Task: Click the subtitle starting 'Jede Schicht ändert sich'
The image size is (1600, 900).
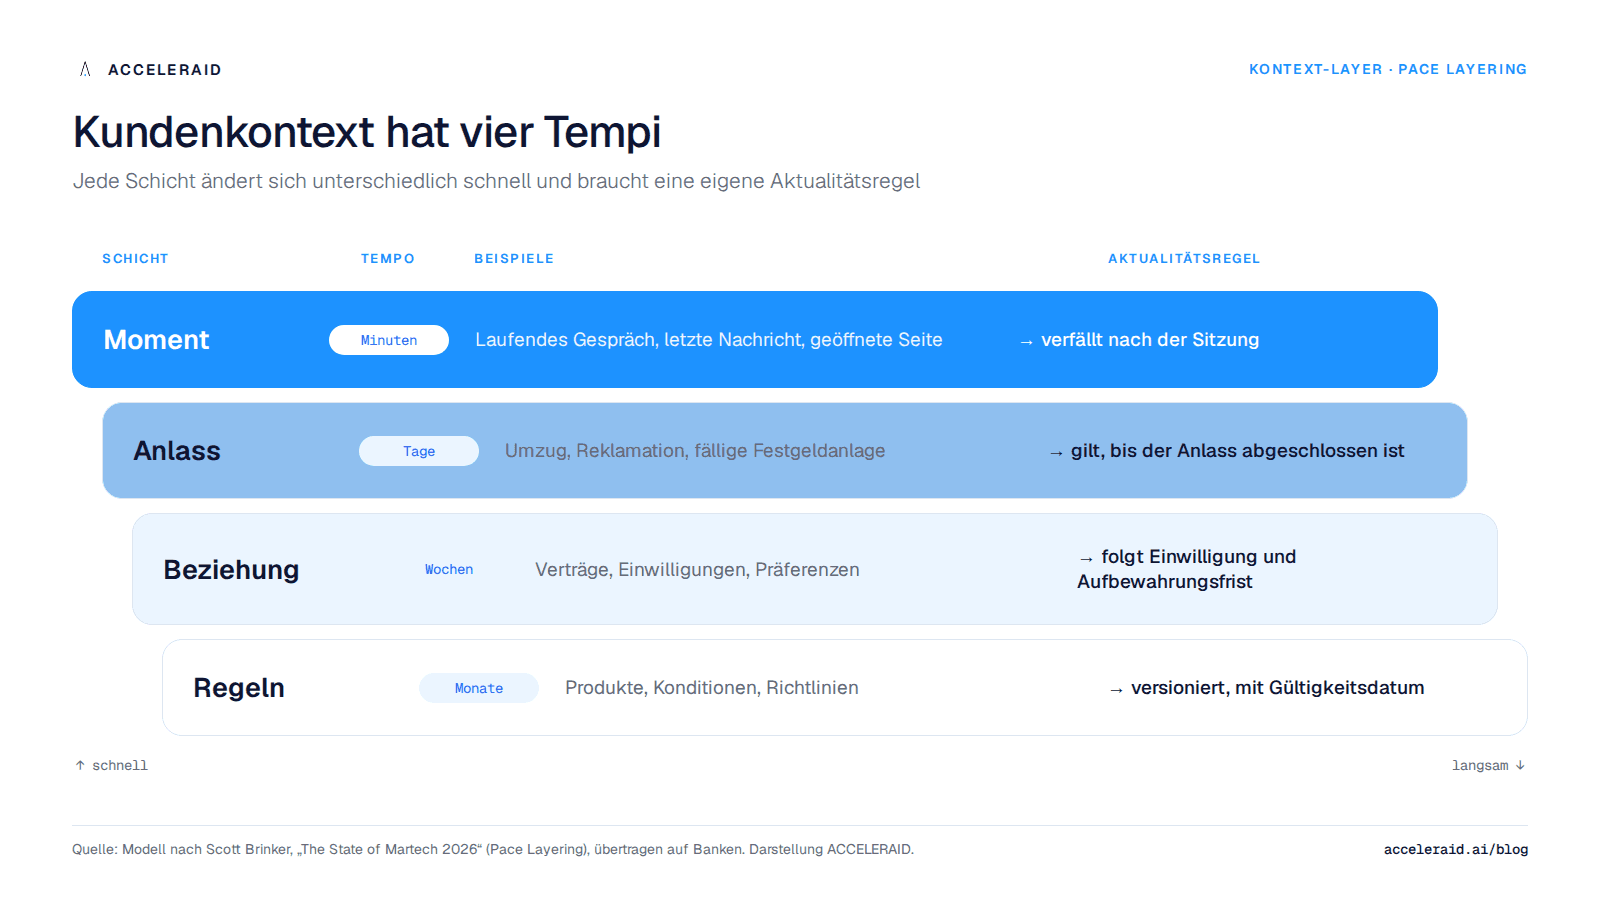Action: coord(496,181)
